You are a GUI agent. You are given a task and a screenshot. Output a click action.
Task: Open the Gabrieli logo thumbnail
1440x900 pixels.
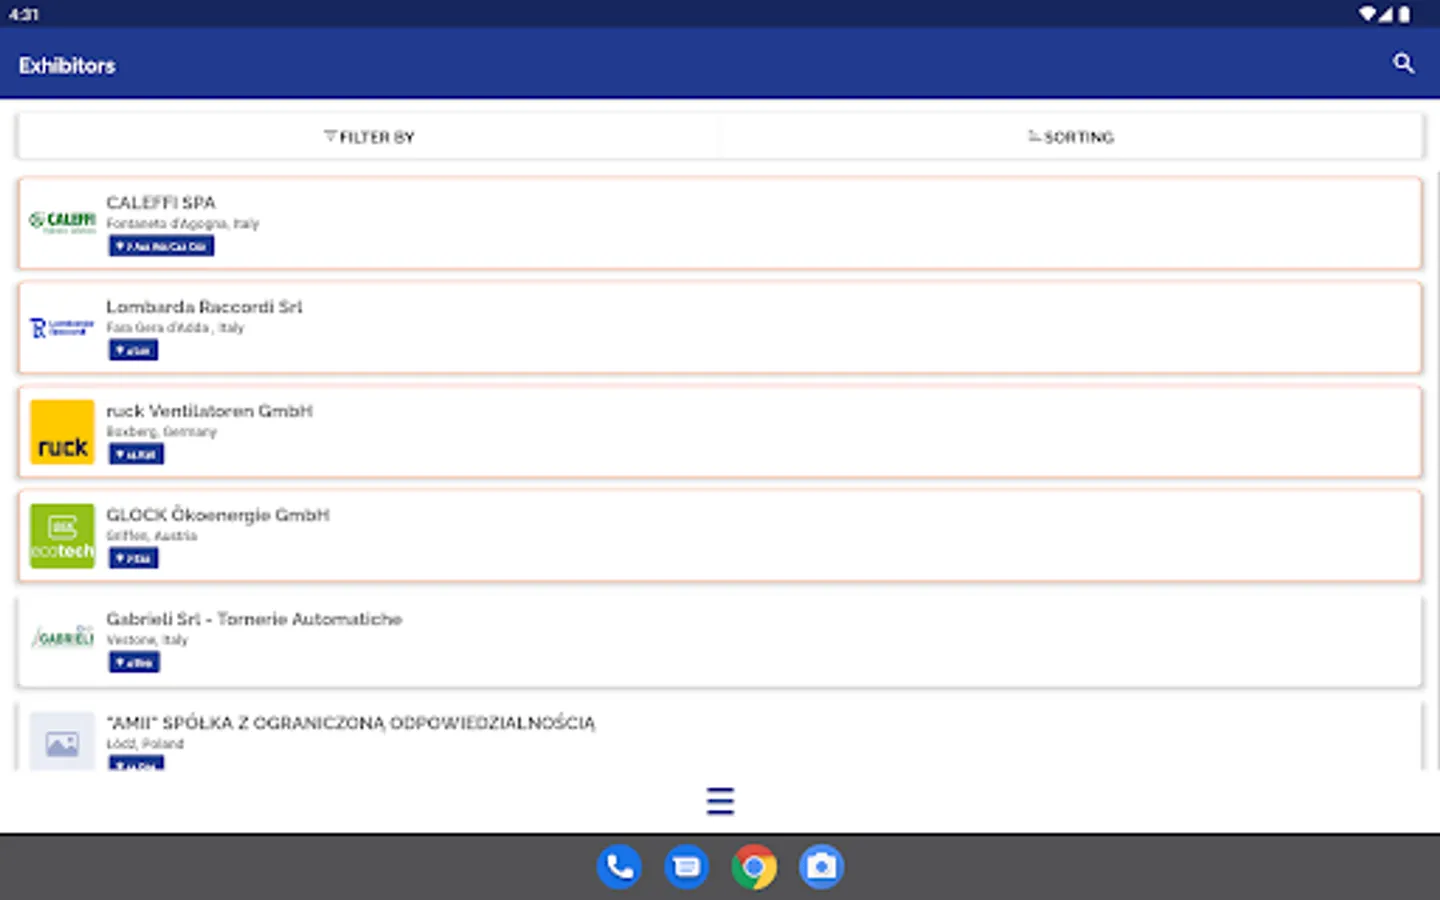tap(62, 637)
